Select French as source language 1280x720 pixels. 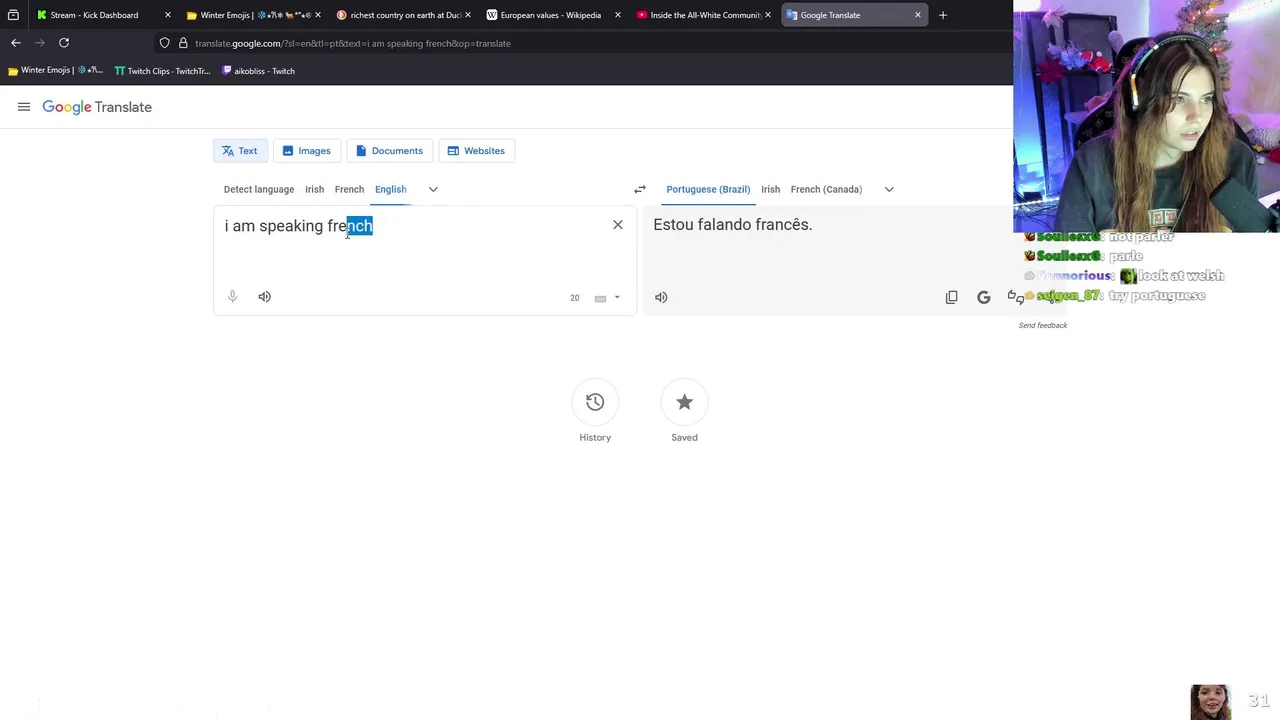point(349,189)
